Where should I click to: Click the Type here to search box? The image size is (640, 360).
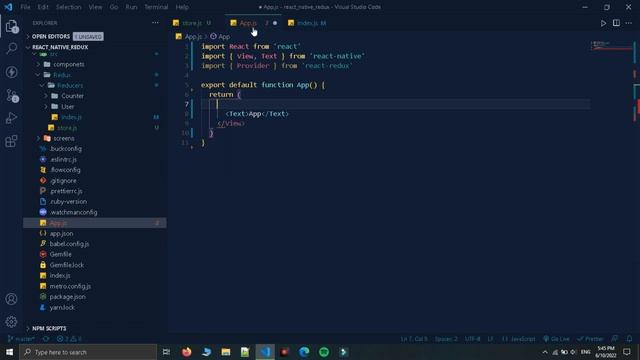pos(88,352)
